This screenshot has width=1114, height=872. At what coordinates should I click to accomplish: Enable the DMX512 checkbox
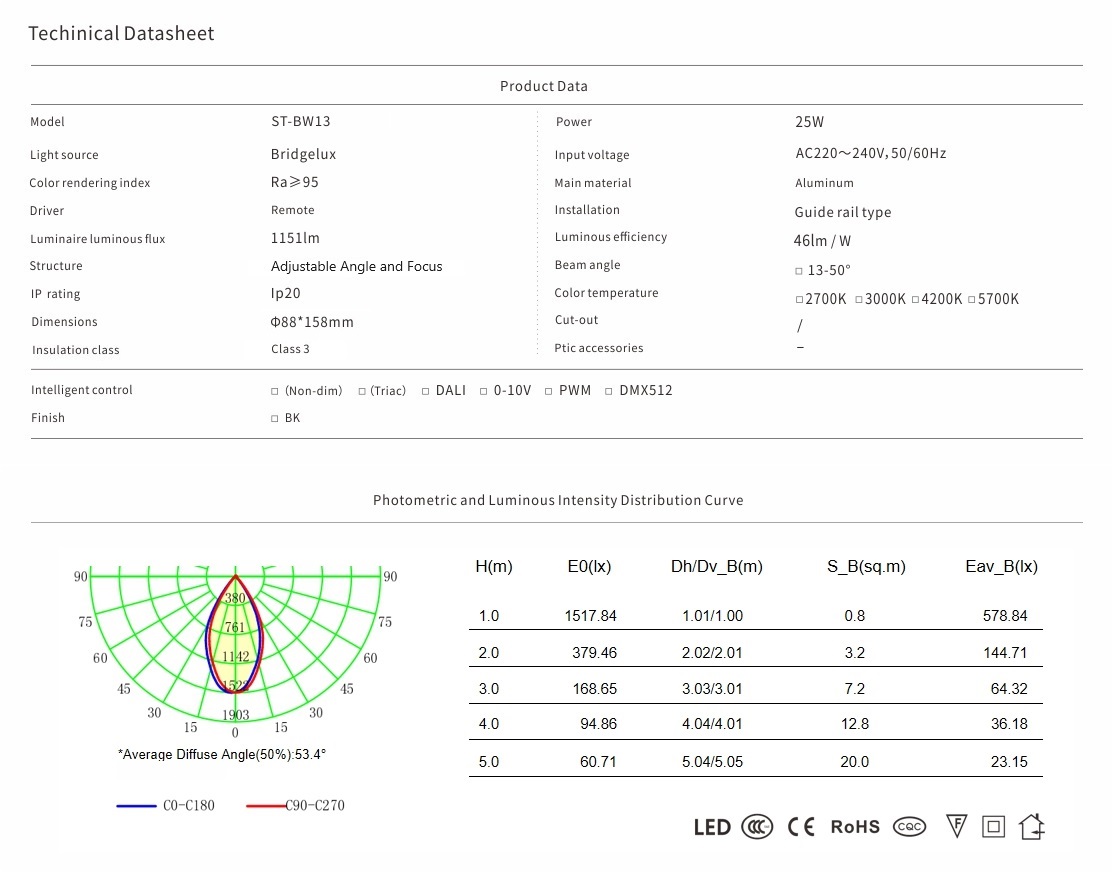pyautogui.click(x=609, y=391)
